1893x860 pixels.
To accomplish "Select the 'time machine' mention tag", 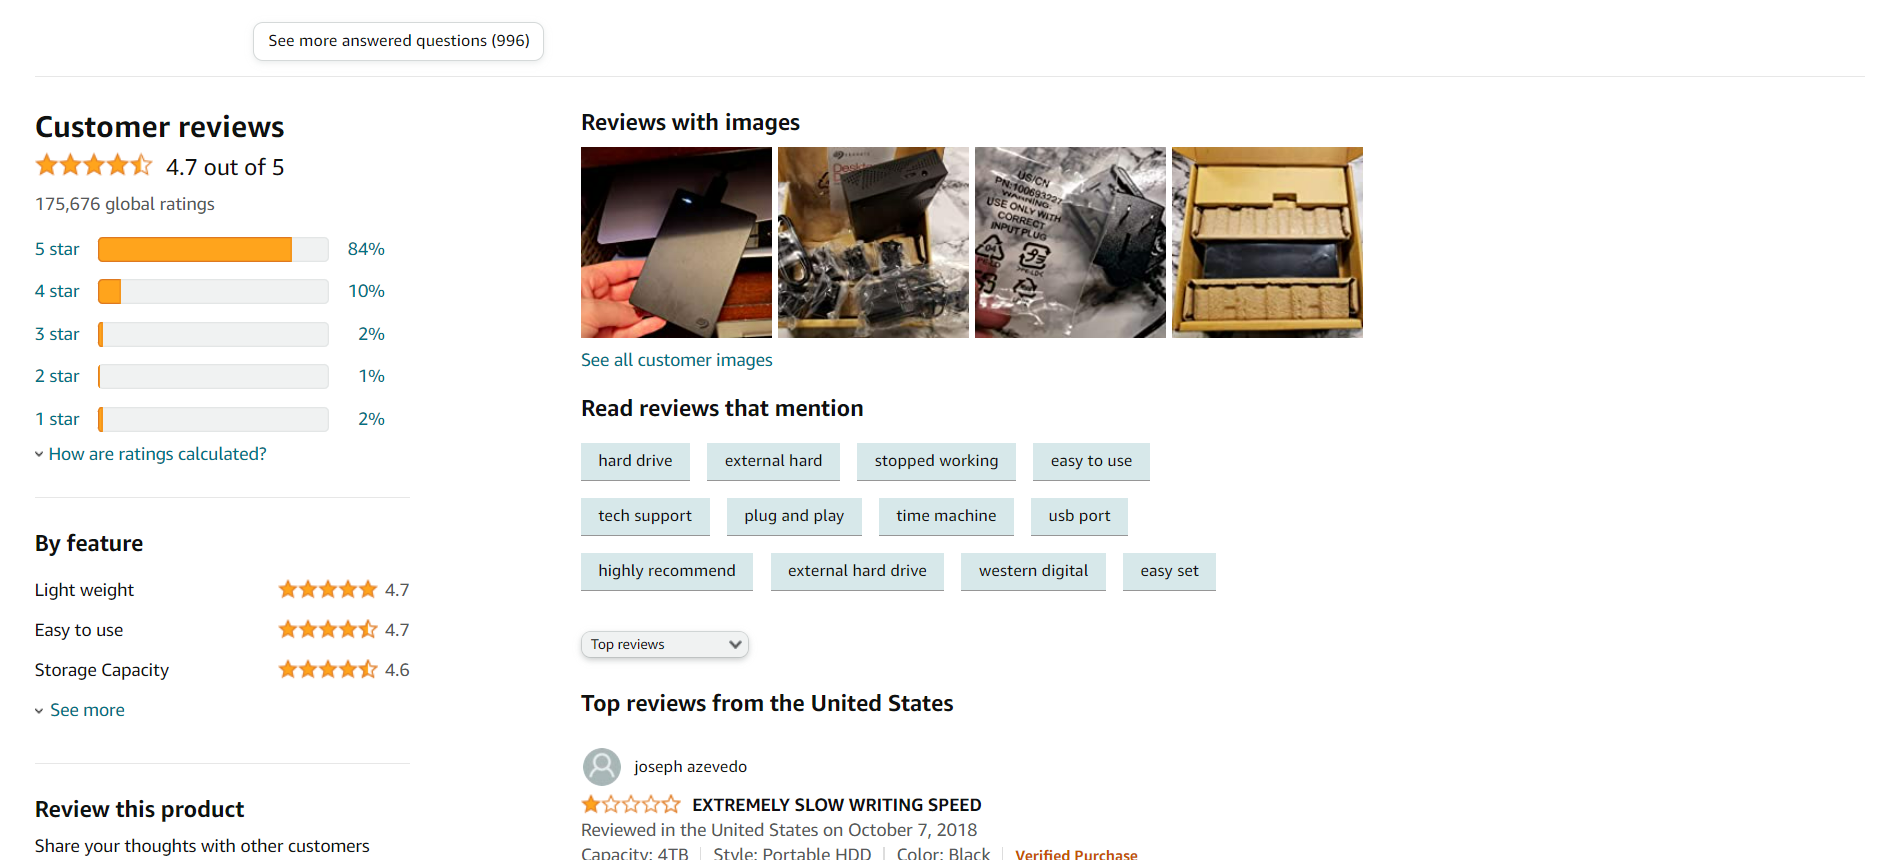I will coord(946,516).
